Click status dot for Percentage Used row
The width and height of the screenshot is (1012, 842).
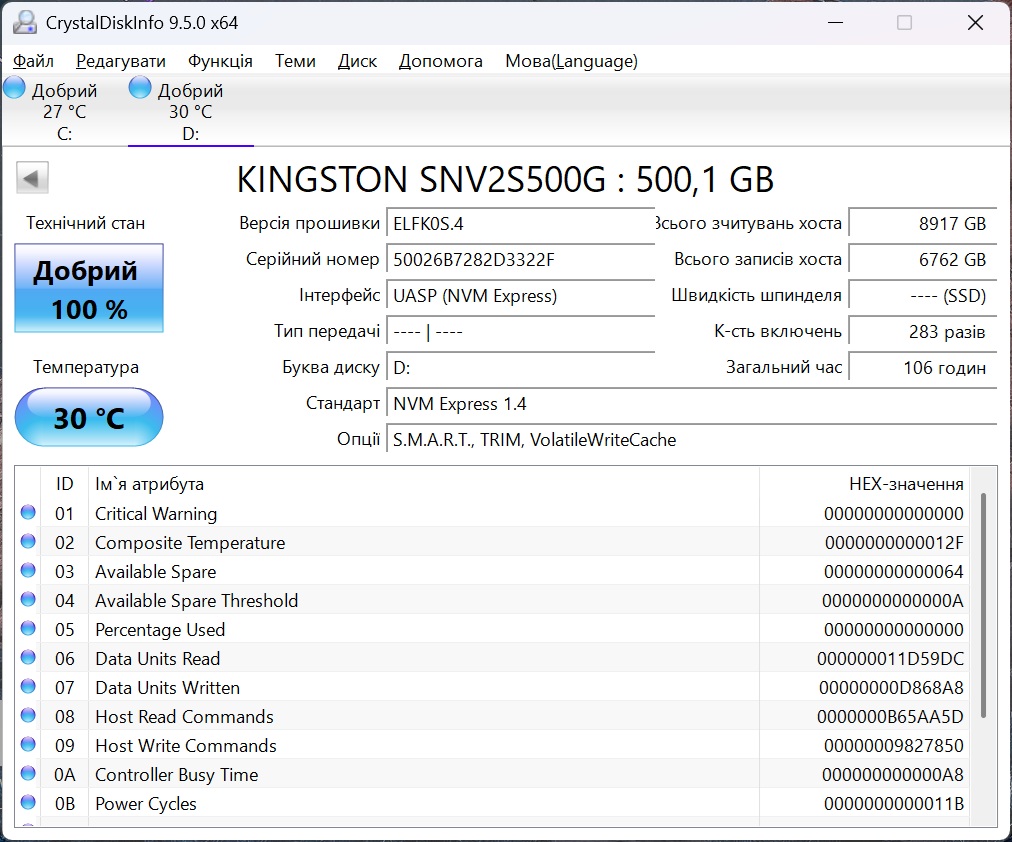point(28,628)
